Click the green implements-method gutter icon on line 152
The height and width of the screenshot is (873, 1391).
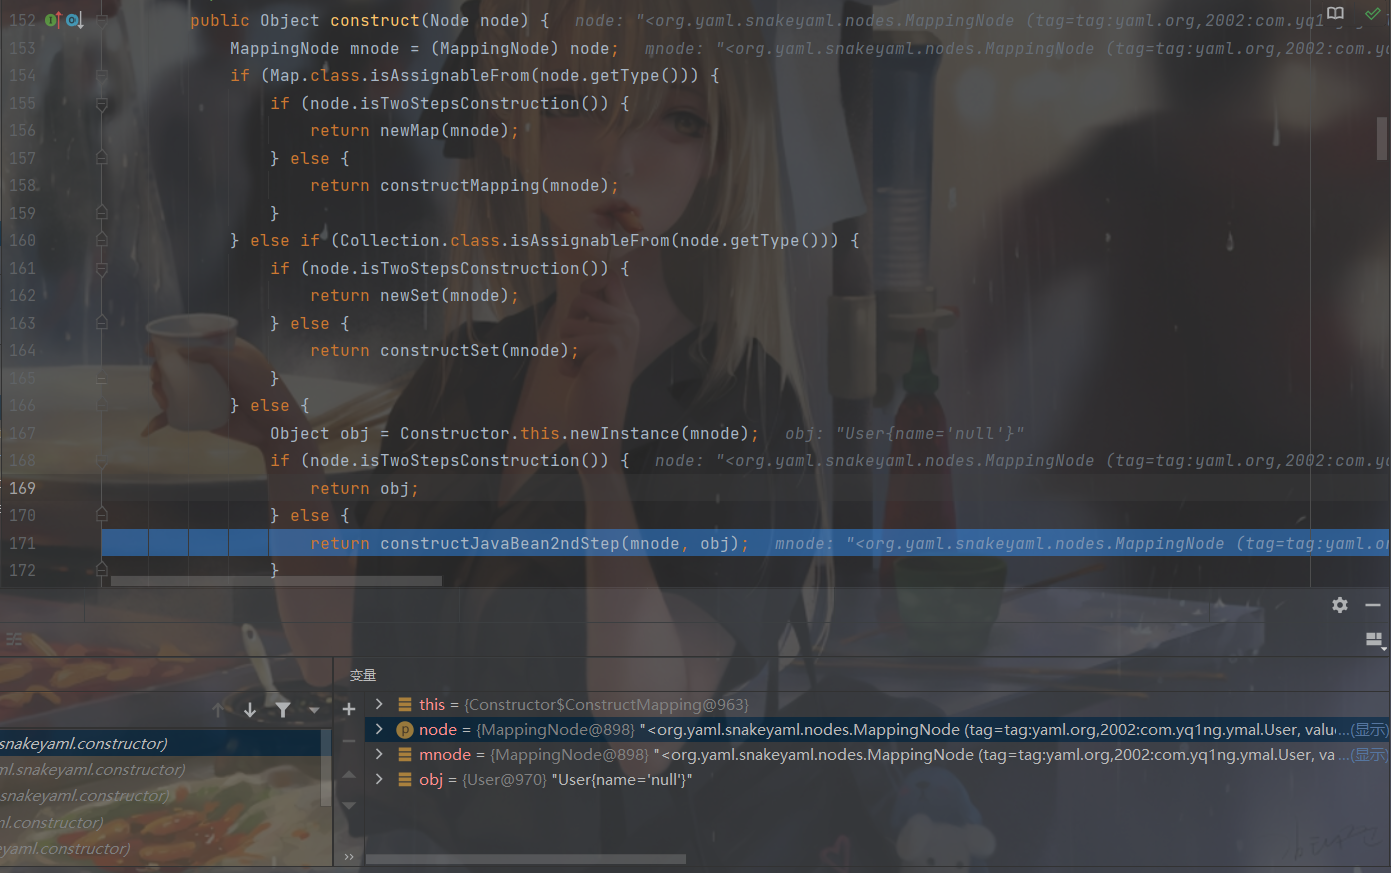click(x=51, y=20)
